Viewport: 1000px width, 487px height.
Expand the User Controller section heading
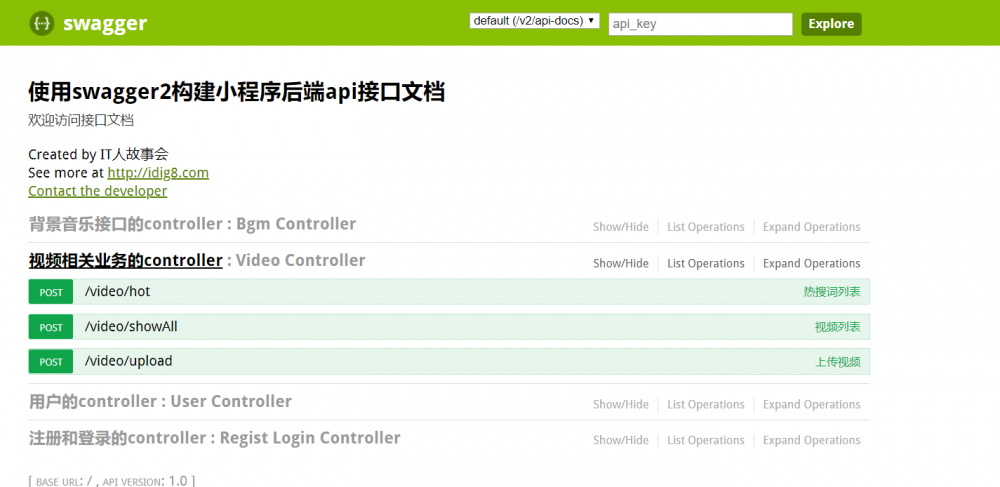click(160, 401)
